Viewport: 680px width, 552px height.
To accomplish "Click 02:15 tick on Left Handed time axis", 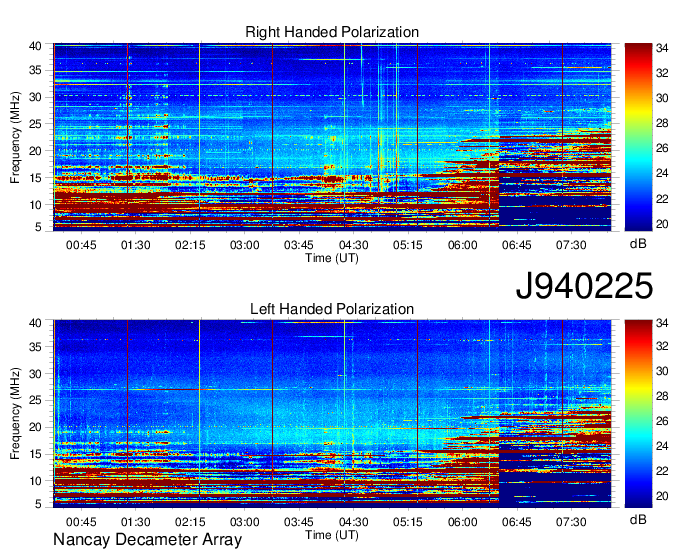I will 190,522.
